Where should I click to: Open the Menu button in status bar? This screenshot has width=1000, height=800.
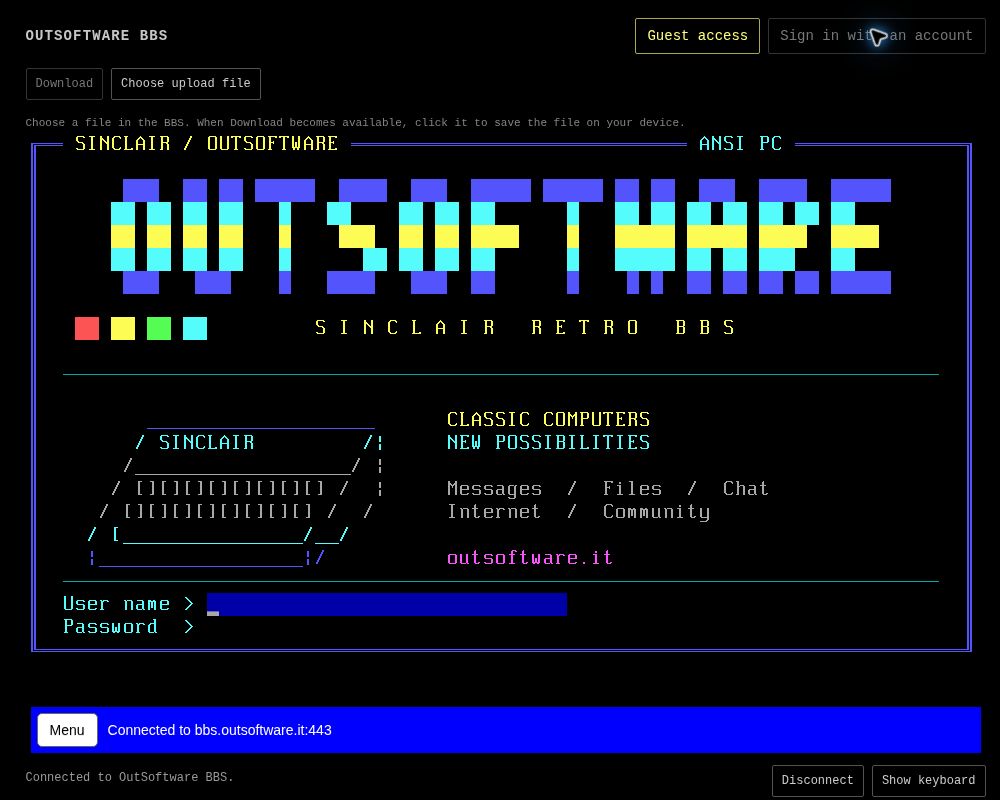click(x=67, y=730)
